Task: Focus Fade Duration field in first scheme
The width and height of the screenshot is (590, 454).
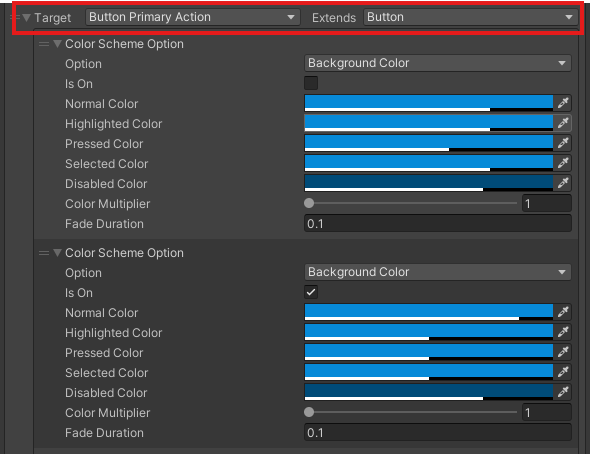Action: pyautogui.click(x=438, y=223)
